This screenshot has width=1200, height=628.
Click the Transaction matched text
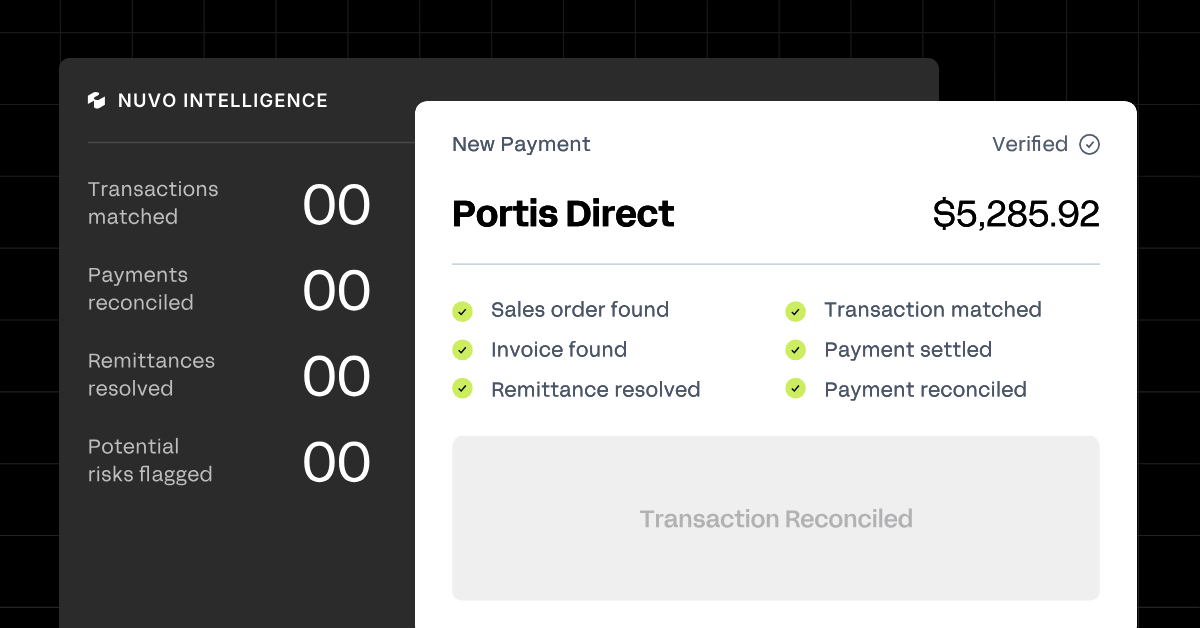pyautogui.click(x=933, y=310)
